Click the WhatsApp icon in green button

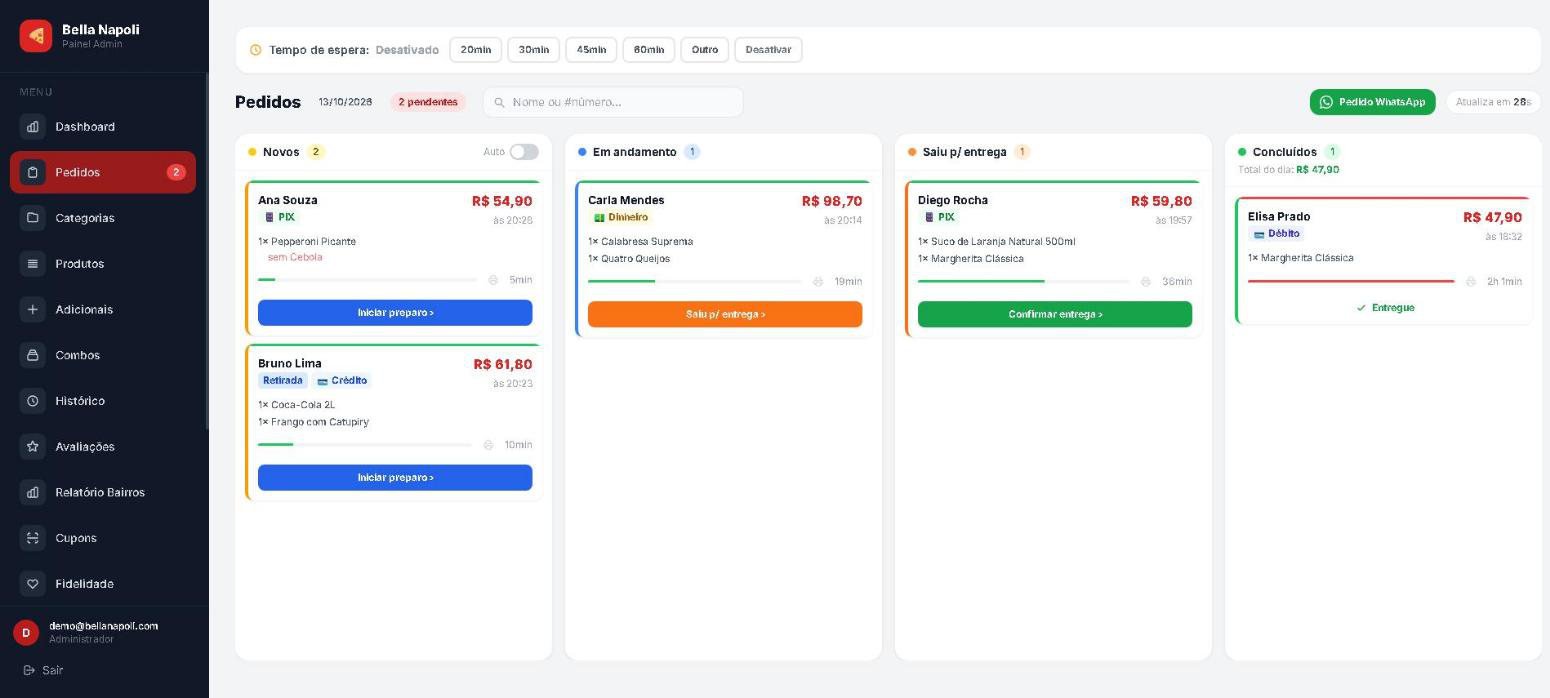click(1326, 102)
